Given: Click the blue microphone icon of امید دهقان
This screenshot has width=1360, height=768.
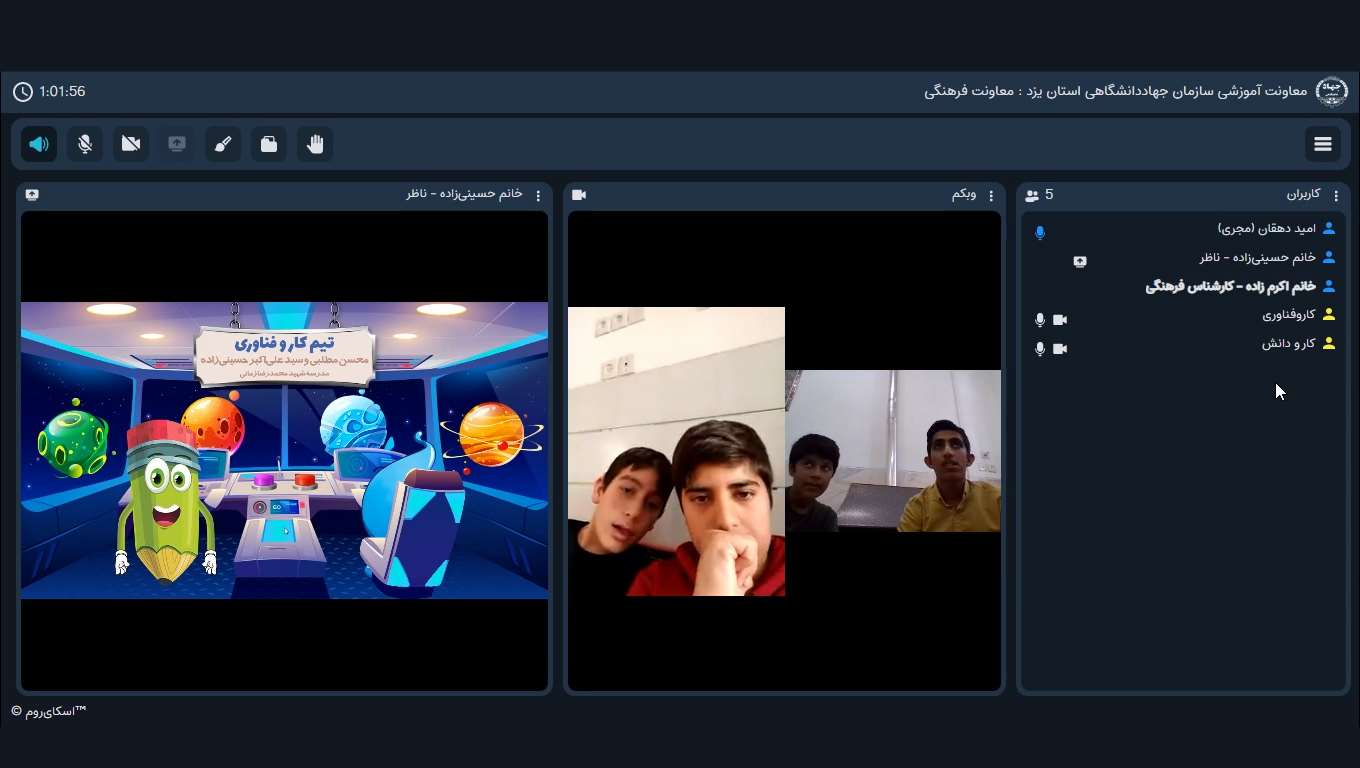Looking at the screenshot, I should pyautogui.click(x=1040, y=233).
